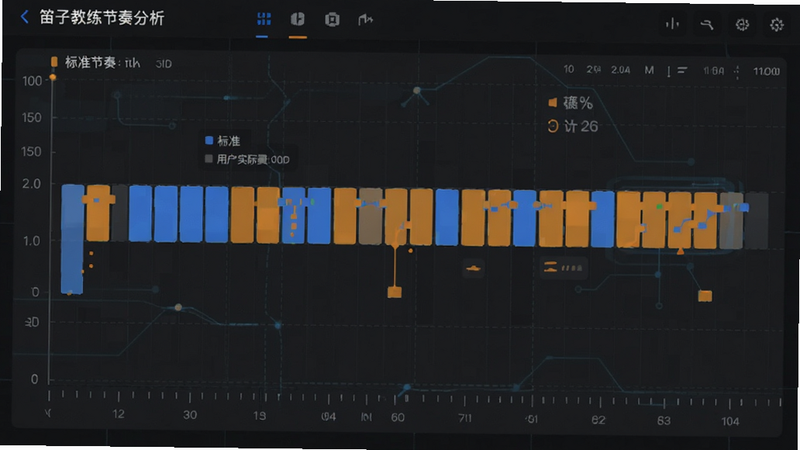Screen dimensions: 800x450
Task: Click the orange square marker at the lower right
Action: [705, 296]
